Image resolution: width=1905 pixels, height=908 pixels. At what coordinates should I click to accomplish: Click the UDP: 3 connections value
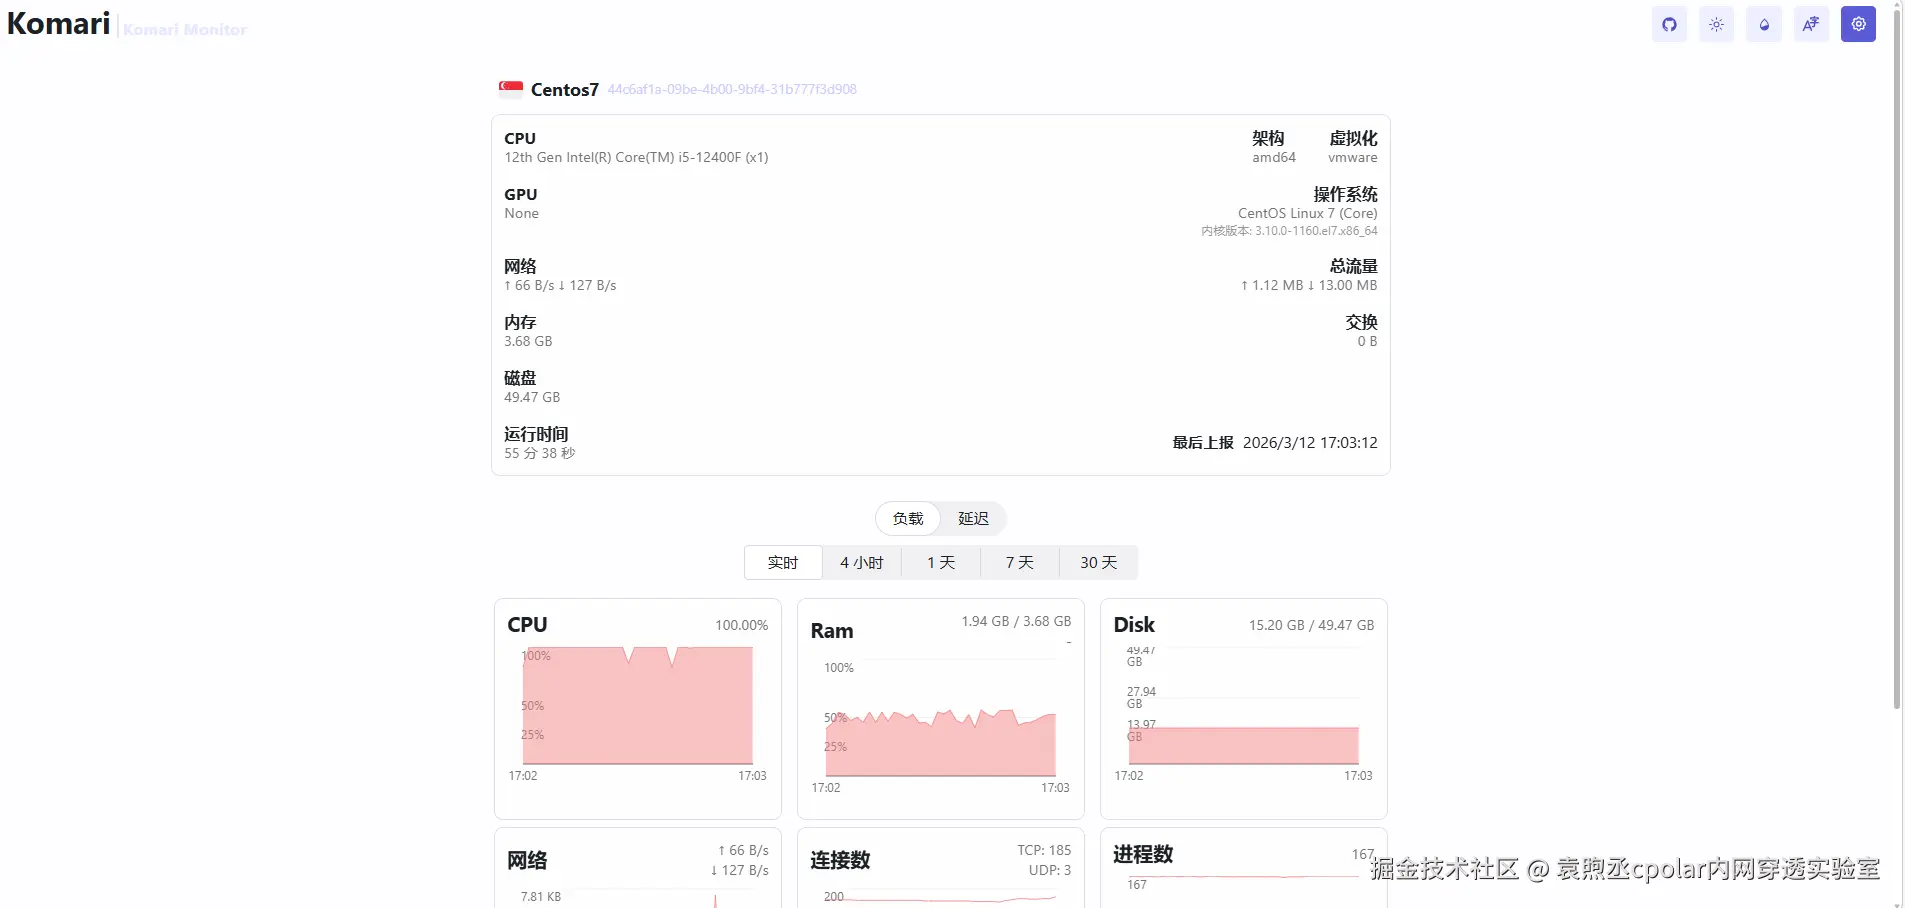[x=1050, y=870]
